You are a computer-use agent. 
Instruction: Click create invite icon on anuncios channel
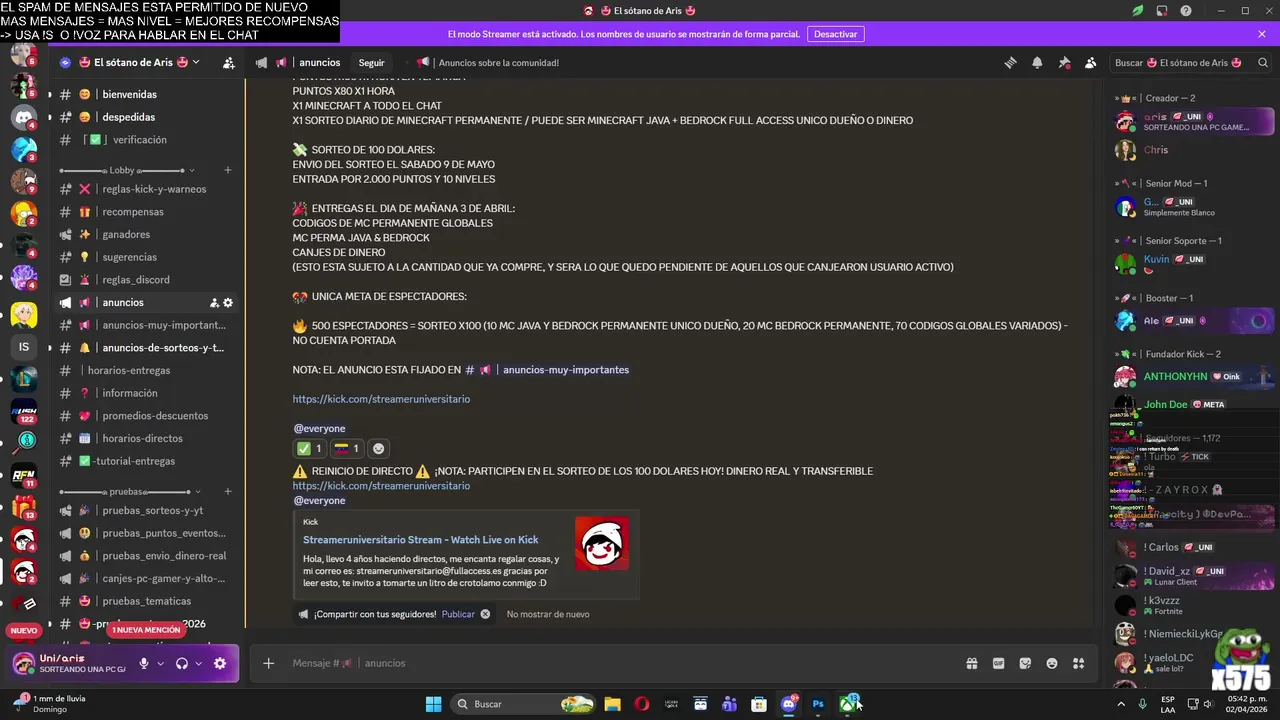pyautogui.click(x=214, y=303)
